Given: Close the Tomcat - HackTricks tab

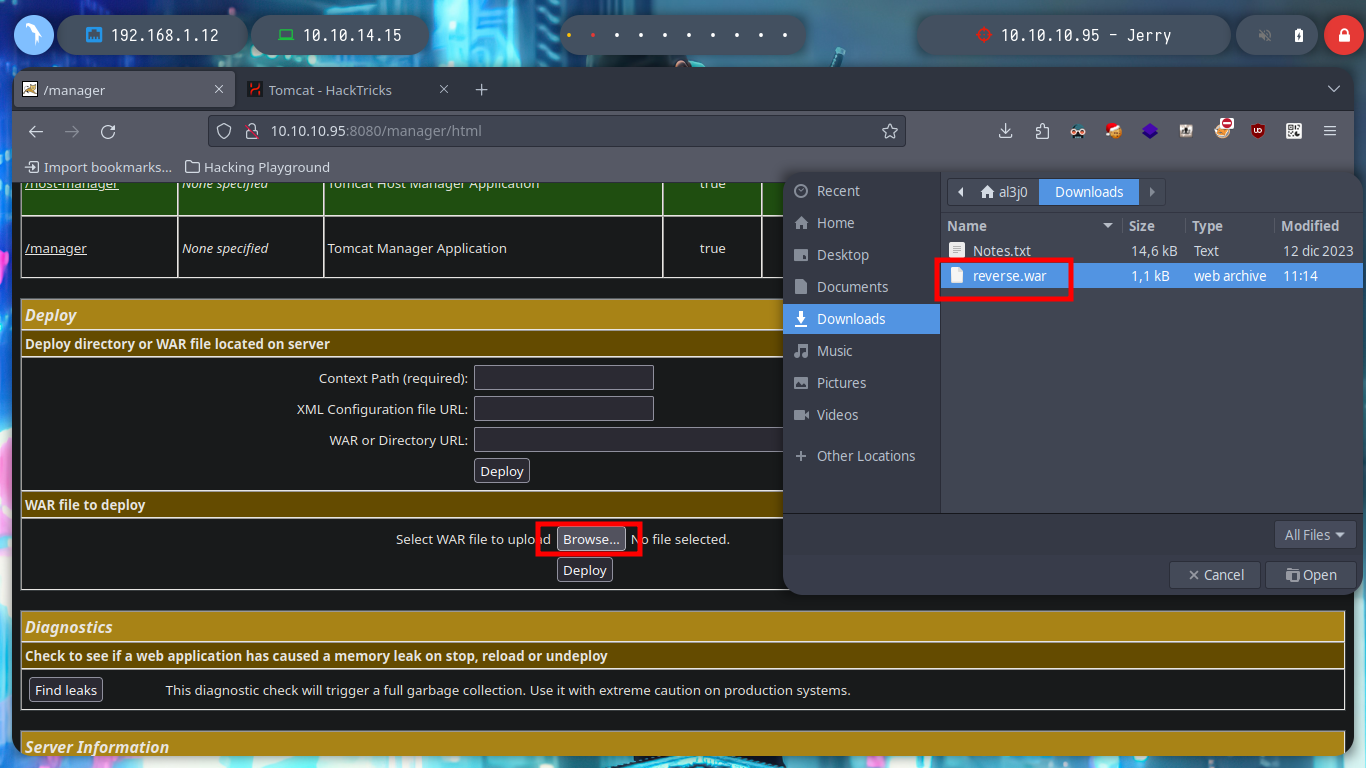Looking at the screenshot, I should 444,90.
